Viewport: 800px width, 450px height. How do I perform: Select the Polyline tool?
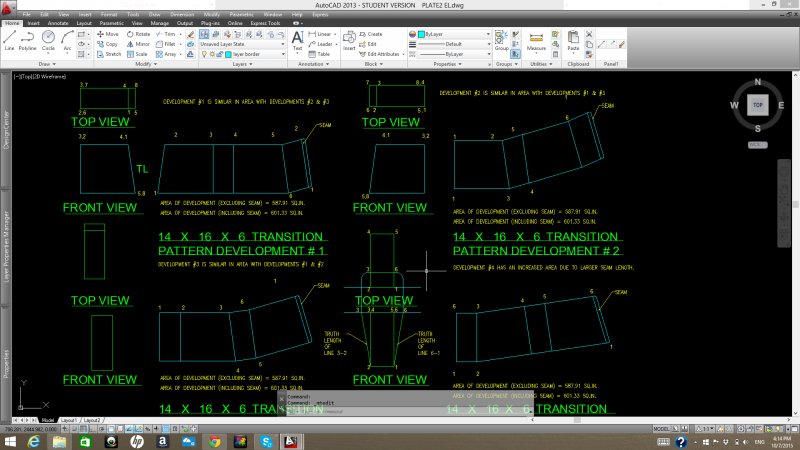[x=27, y=40]
